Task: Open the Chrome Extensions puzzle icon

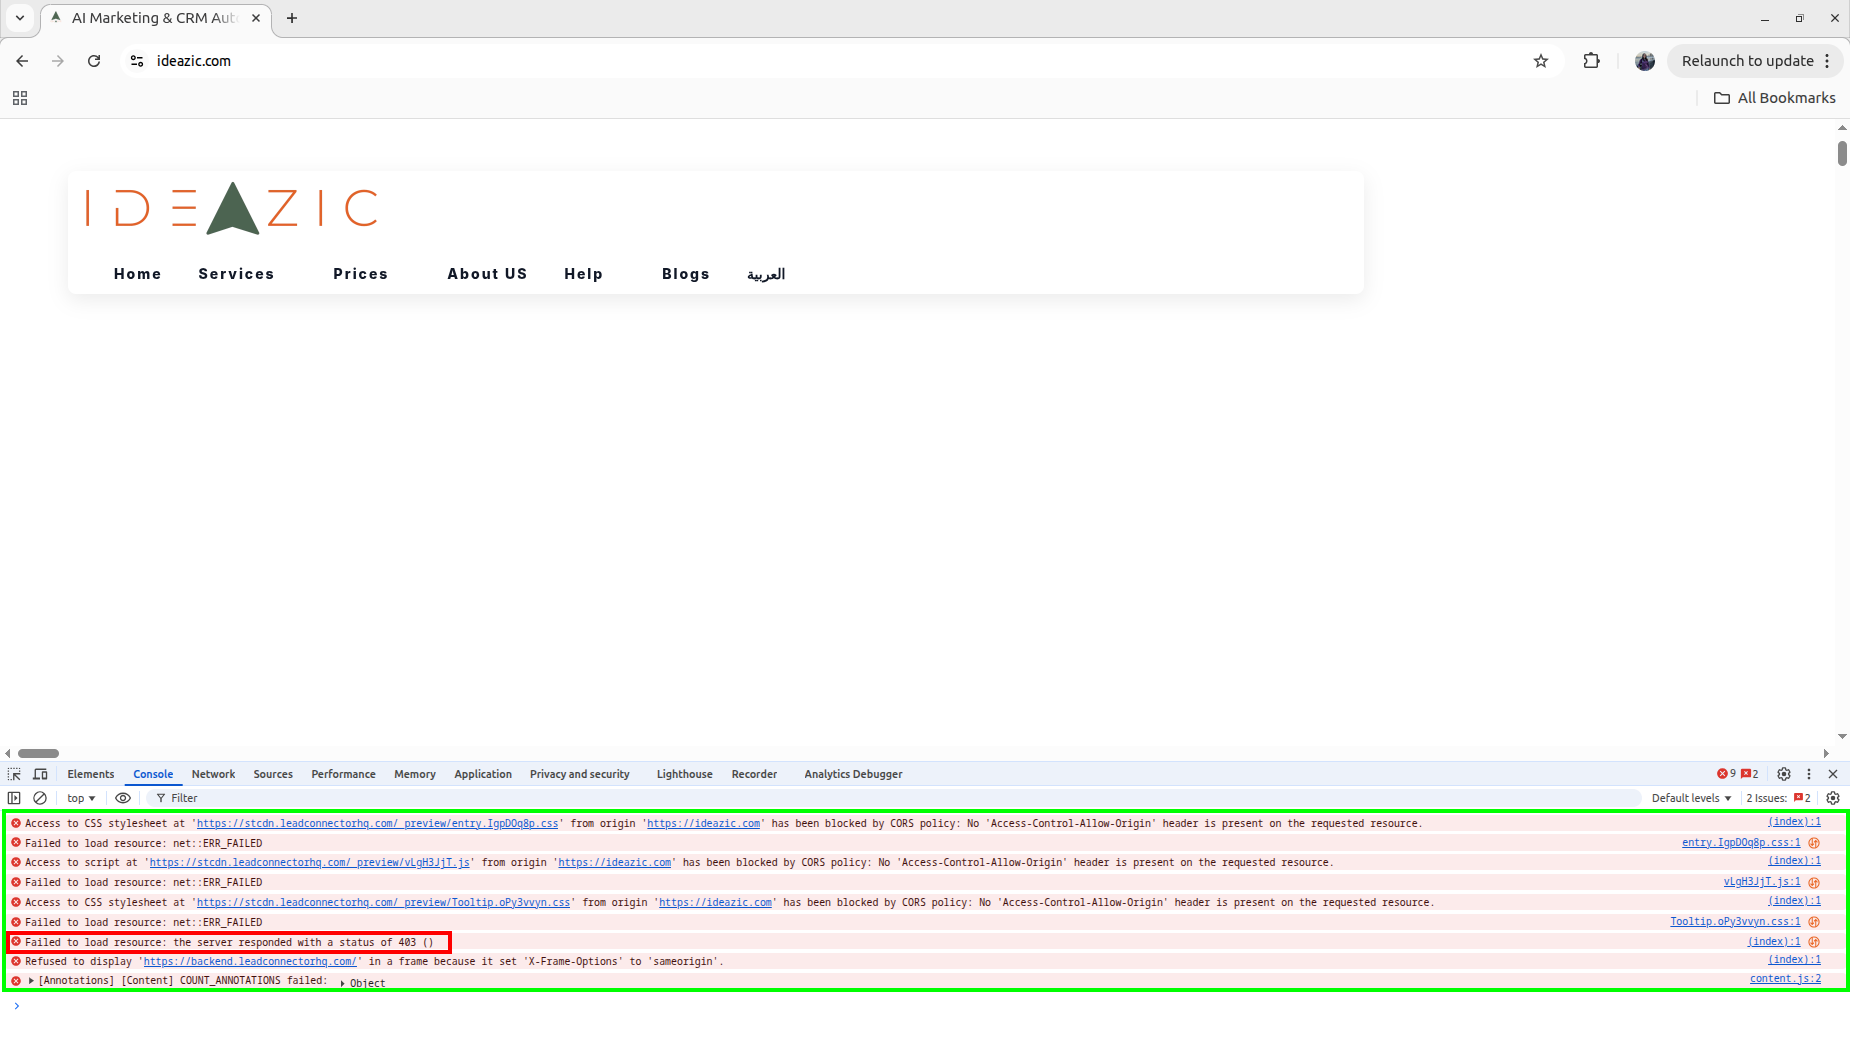Action: click(x=1591, y=61)
